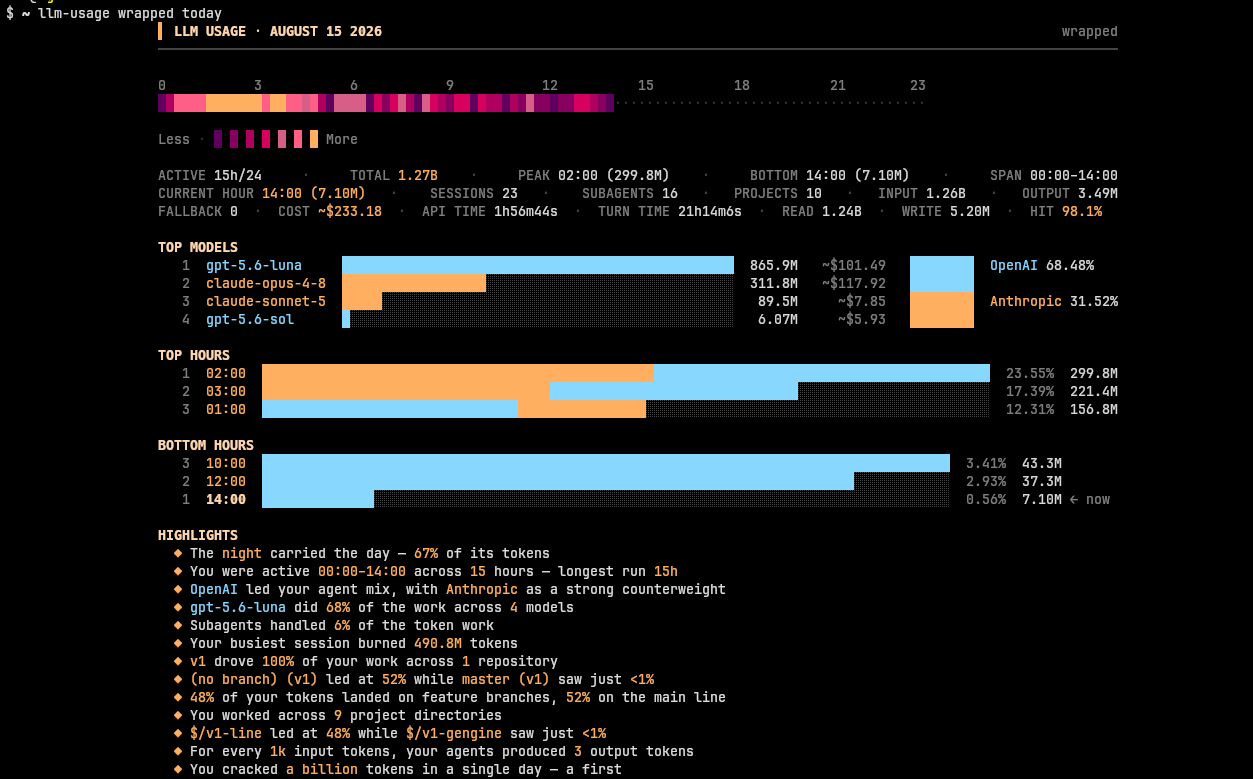Click the '← now' indicator
1253x779 pixels.
[x=1090, y=499]
